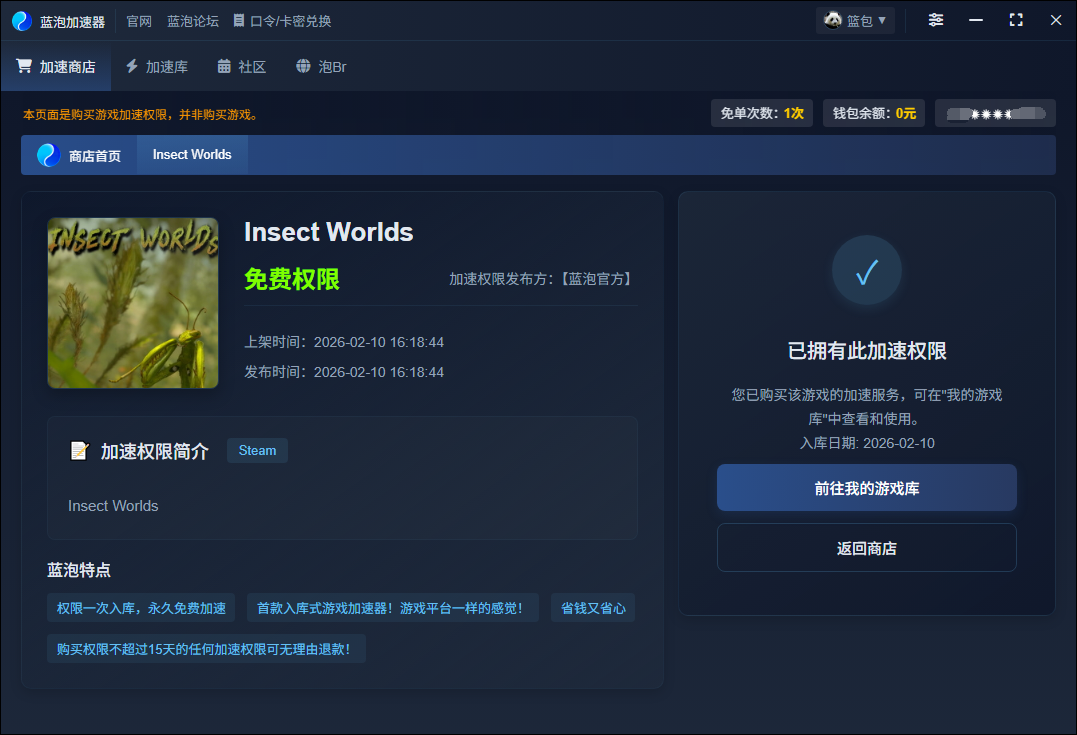Viewport: 1077px width, 735px height.
Task: Click the panda avatar icon
Action: pyautogui.click(x=832, y=20)
